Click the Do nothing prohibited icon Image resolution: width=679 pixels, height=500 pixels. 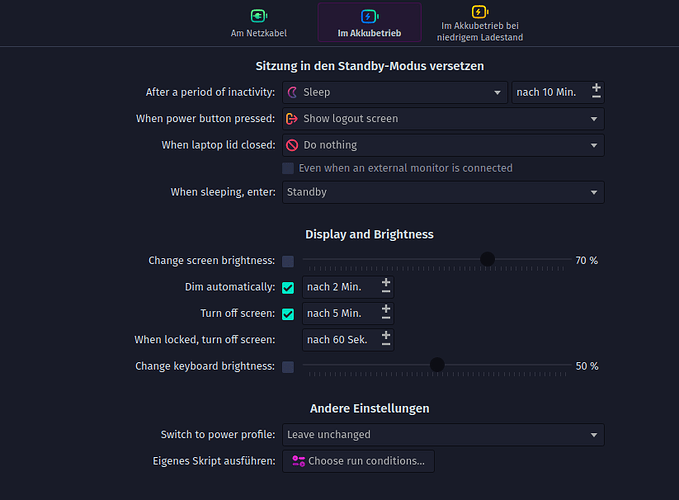[x=293, y=145]
